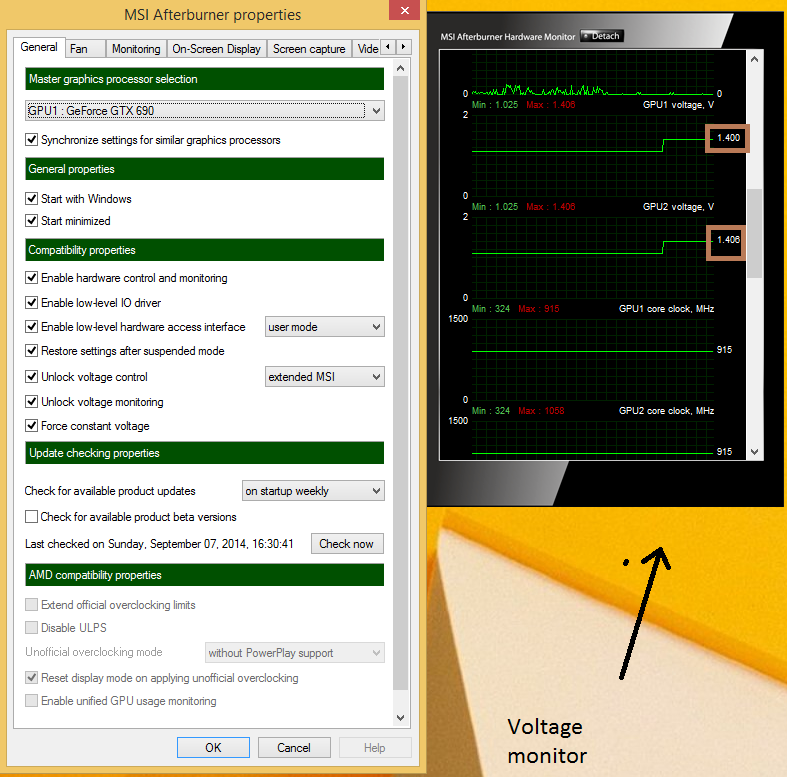Click hardware monitor scroll-down arrow
The width and height of the screenshot is (787, 777).
pos(754,452)
